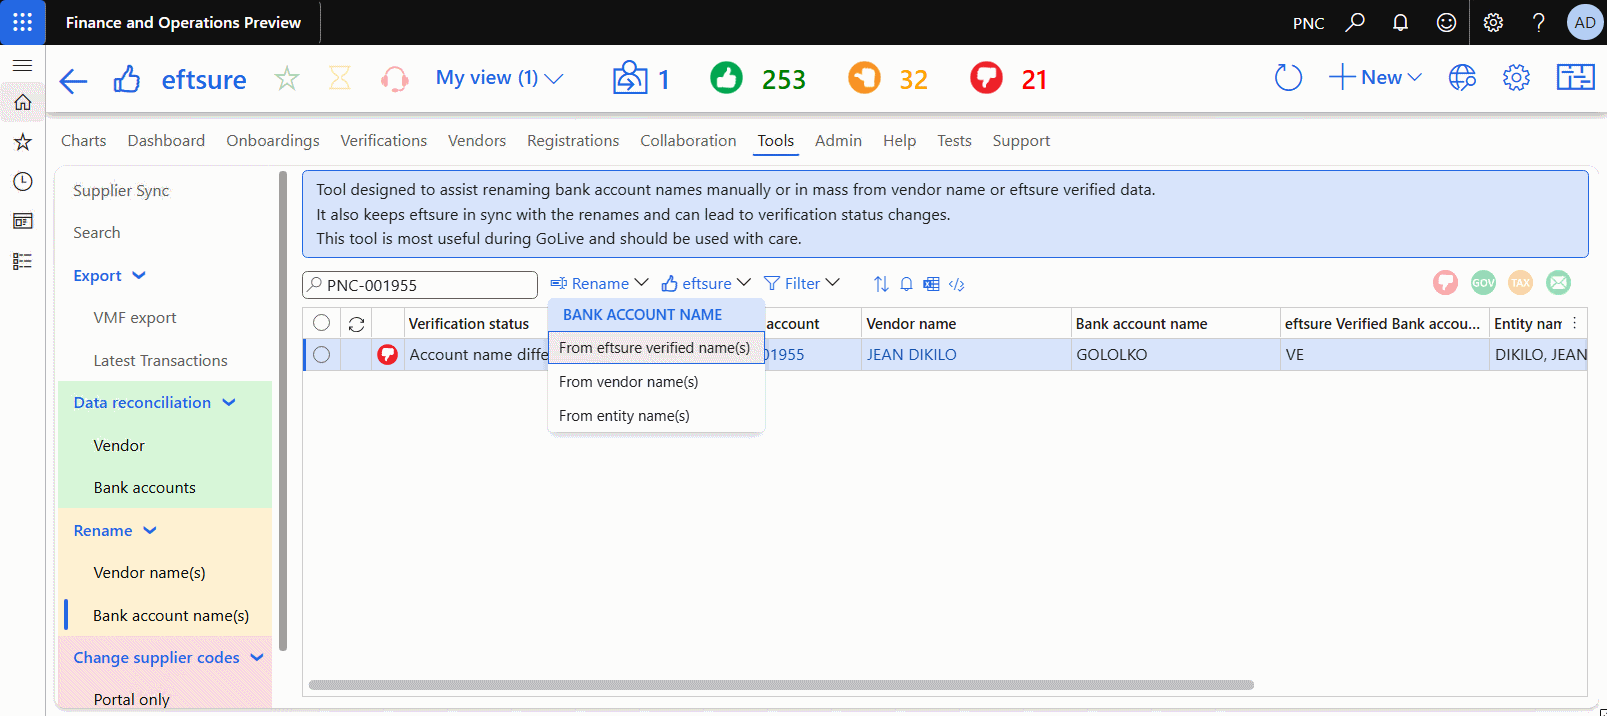Click the sidebar vertical scrollbar
The image size is (1607, 716).
pyautogui.click(x=283, y=410)
